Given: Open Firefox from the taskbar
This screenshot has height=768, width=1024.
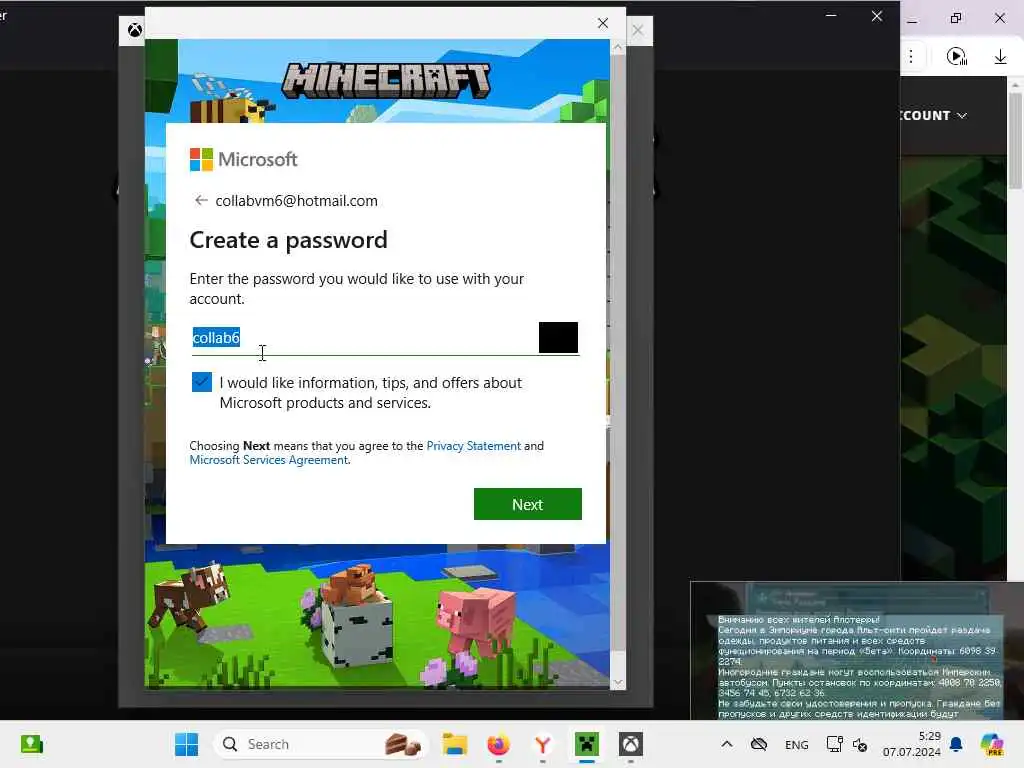Looking at the screenshot, I should point(498,744).
